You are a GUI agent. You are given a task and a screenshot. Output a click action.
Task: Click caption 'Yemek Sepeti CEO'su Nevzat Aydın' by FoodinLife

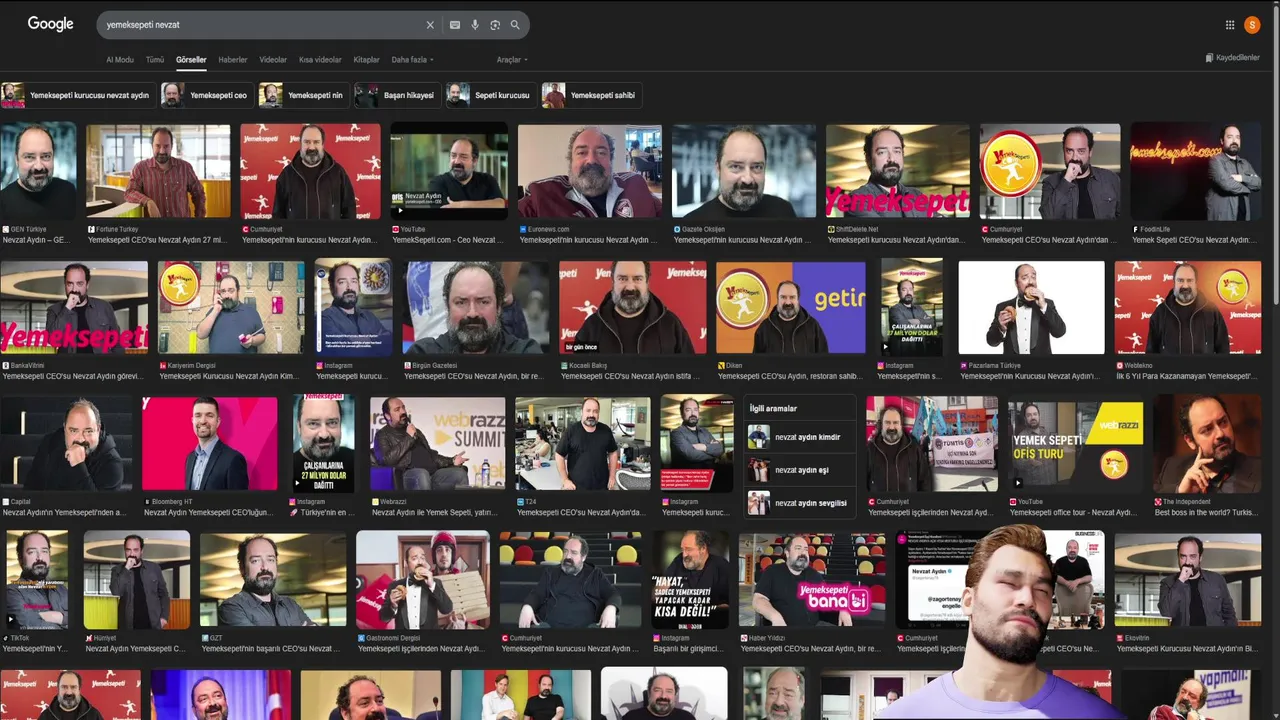tap(1195, 240)
